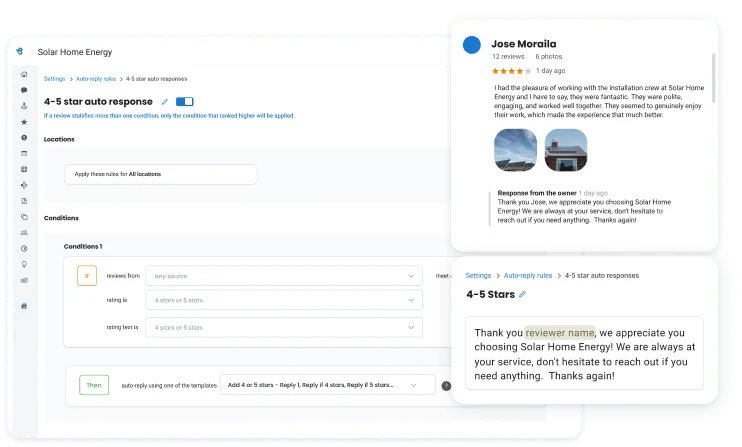
Task: Click '4-5 star auto responses' in main breadcrumb
Action: tap(156, 79)
